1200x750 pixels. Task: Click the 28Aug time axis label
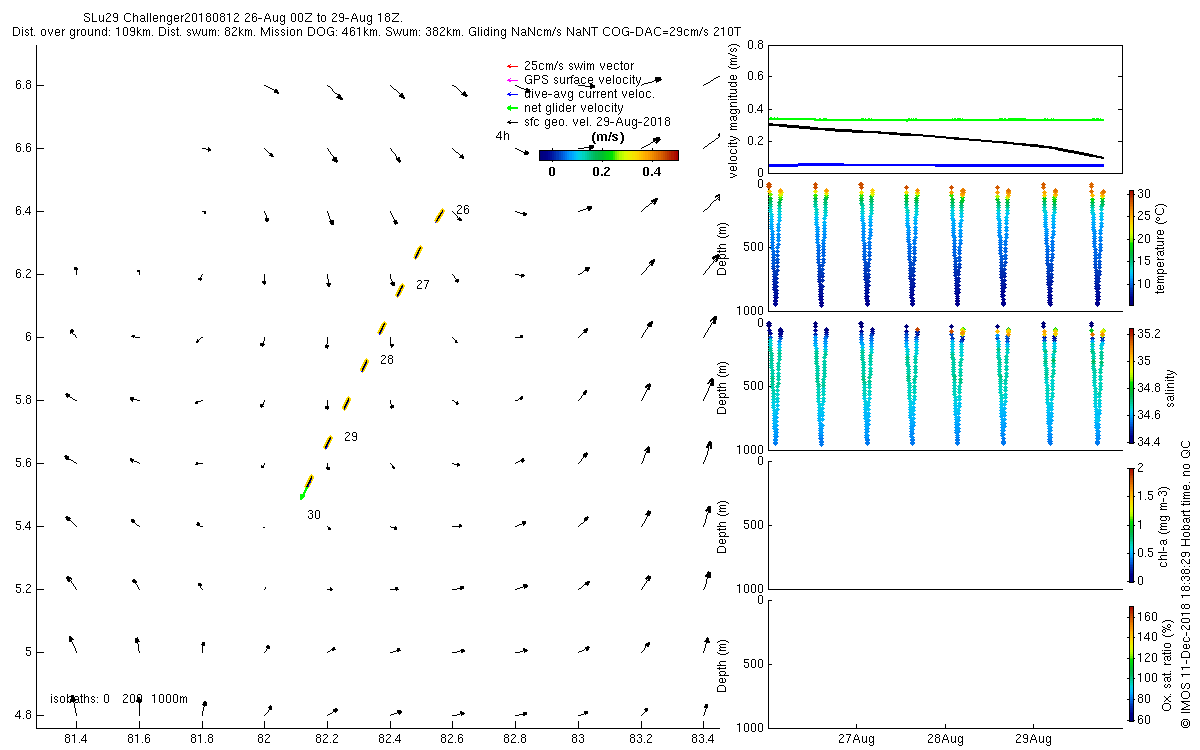(945, 740)
